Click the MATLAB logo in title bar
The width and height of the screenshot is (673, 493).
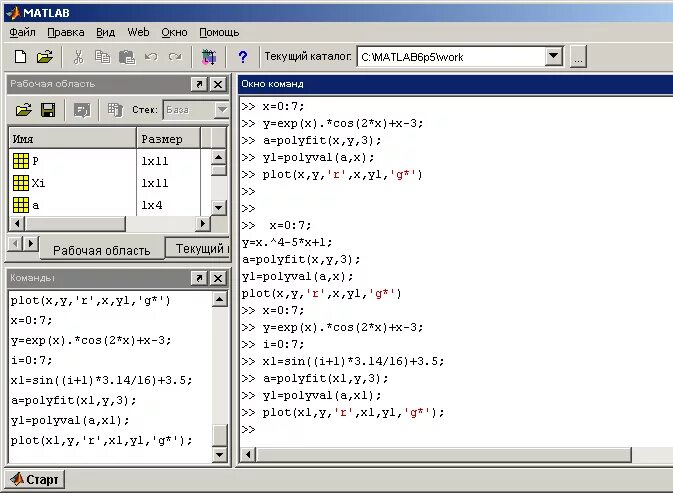point(14,13)
